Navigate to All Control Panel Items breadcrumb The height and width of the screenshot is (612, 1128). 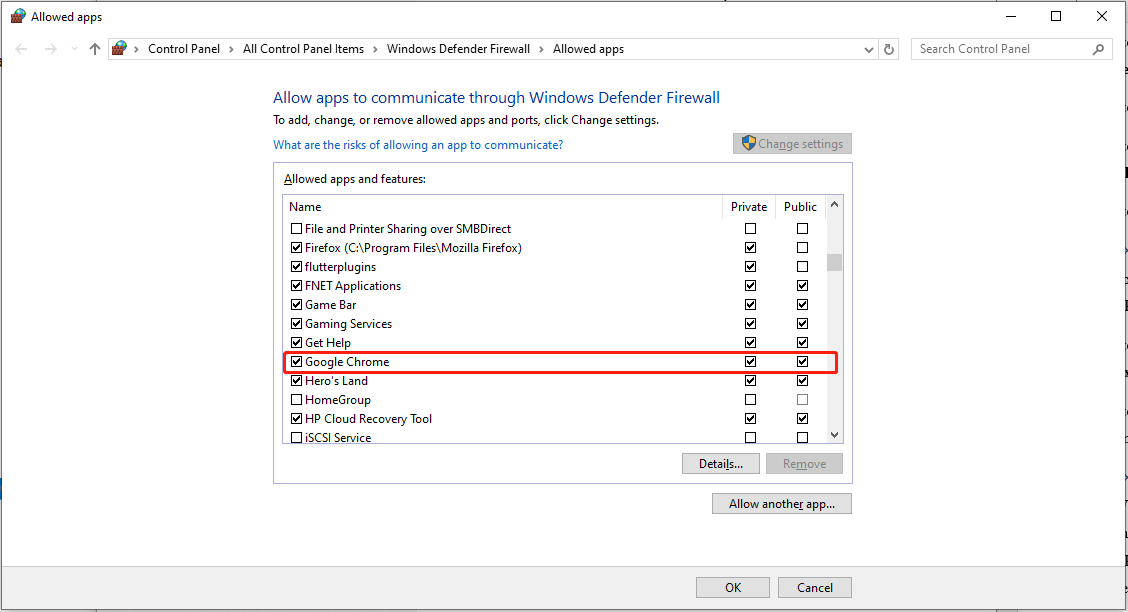(303, 49)
